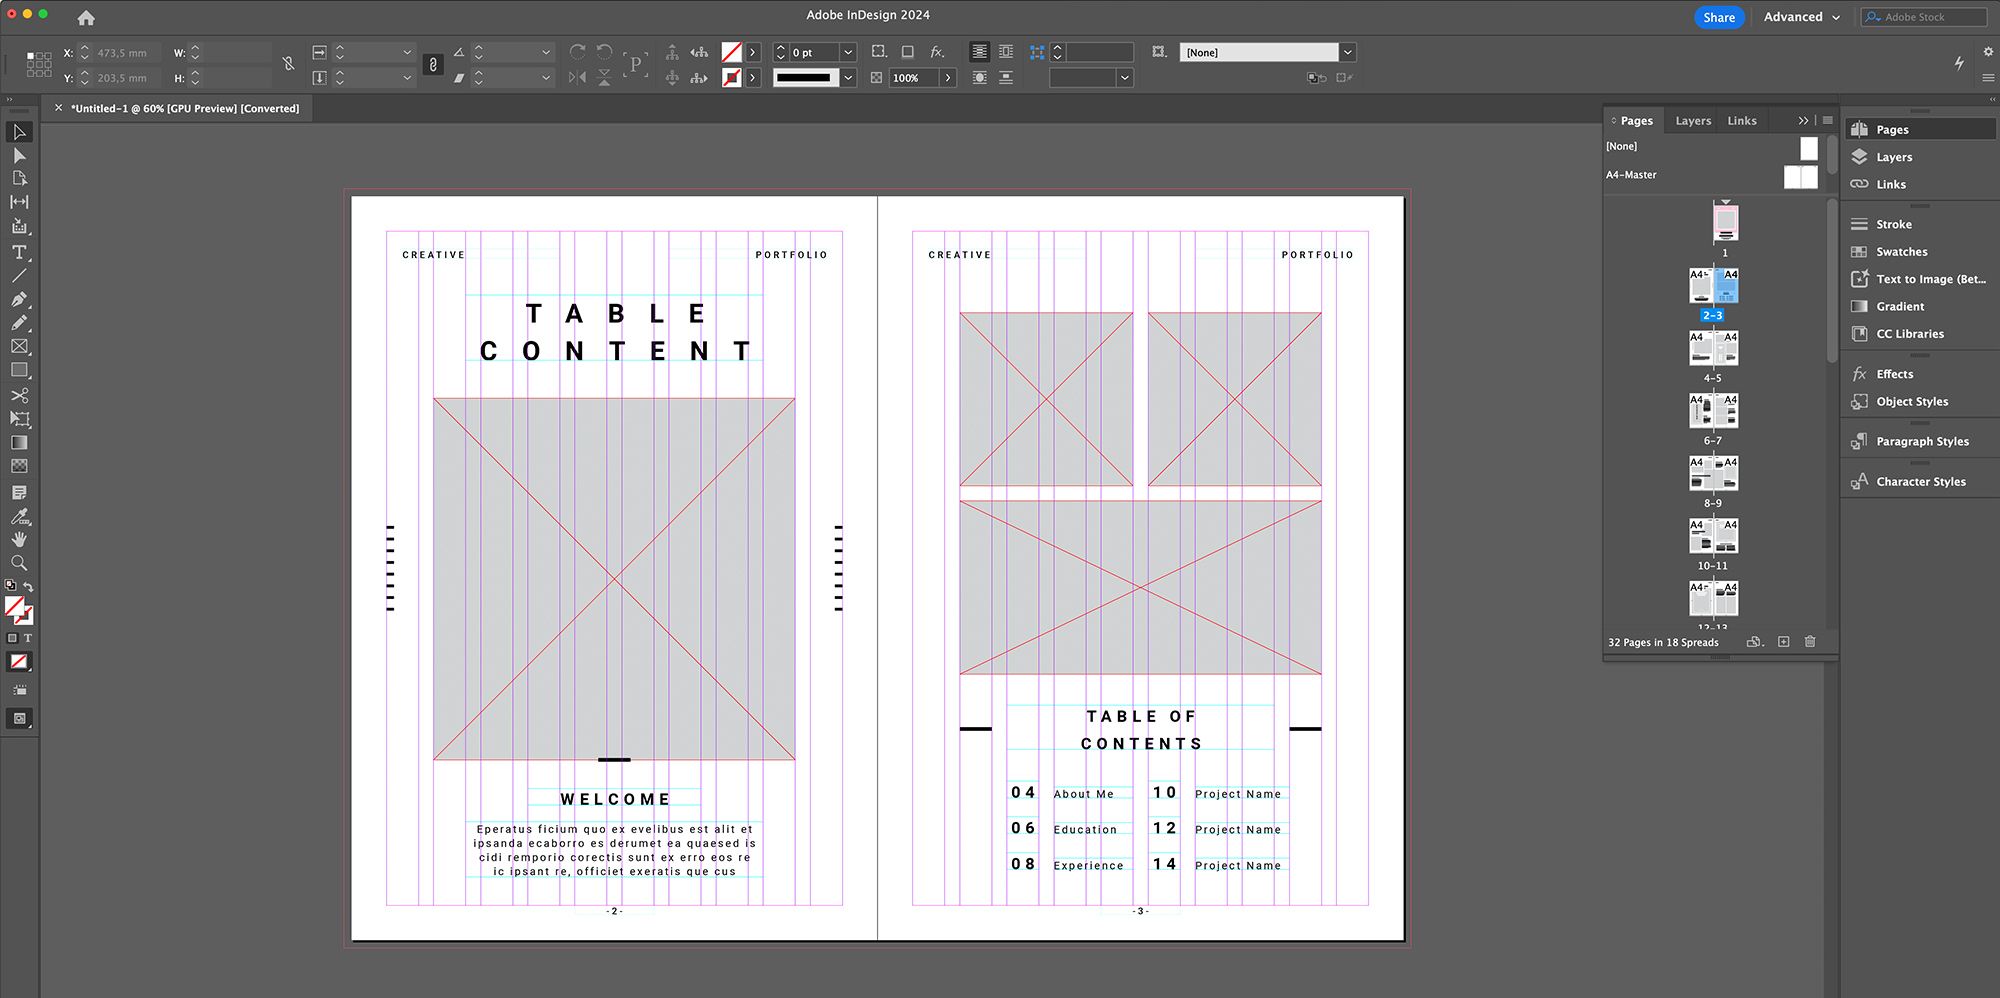The image size is (2000, 998).
Task: Toggle constrain proportions for scaling link
Action: tap(433, 65)
